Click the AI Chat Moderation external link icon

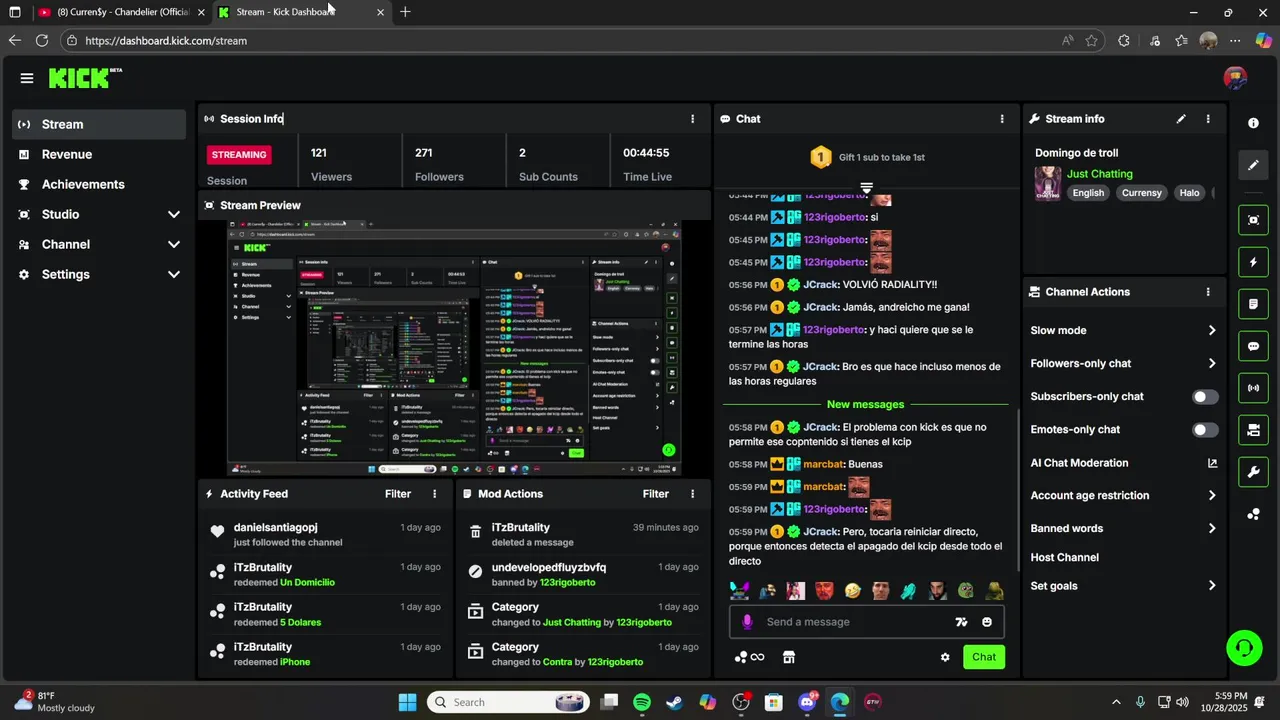[x=1212, y=463]
